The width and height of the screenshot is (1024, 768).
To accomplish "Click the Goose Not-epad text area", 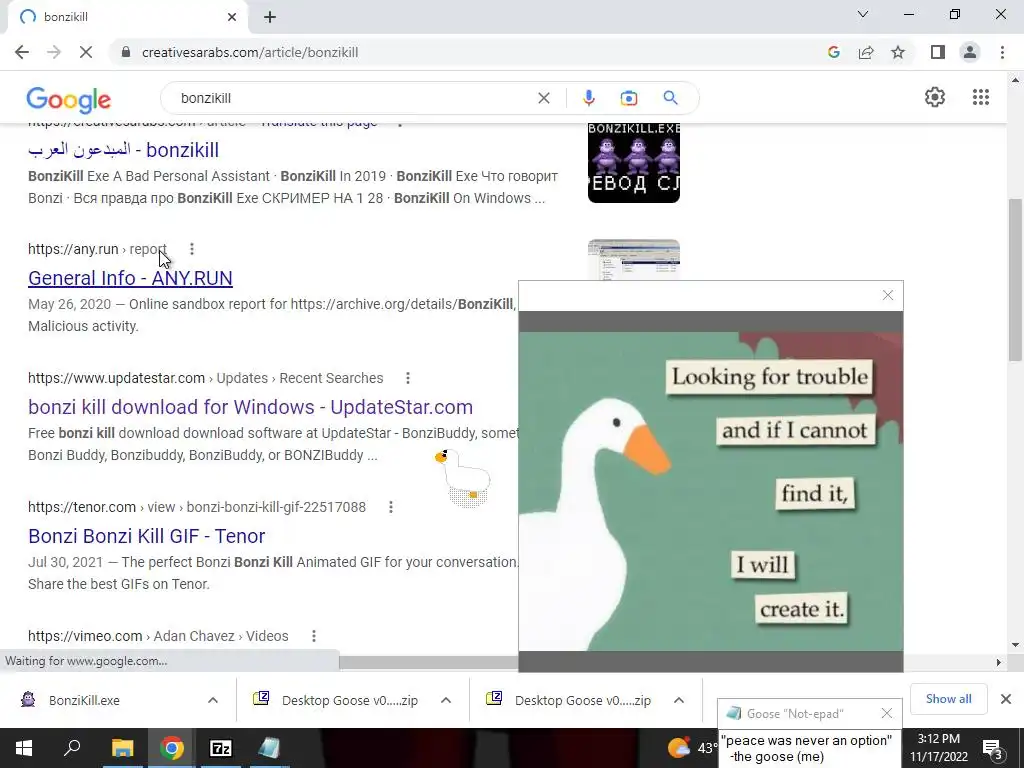I will click(x=809, y=748).
